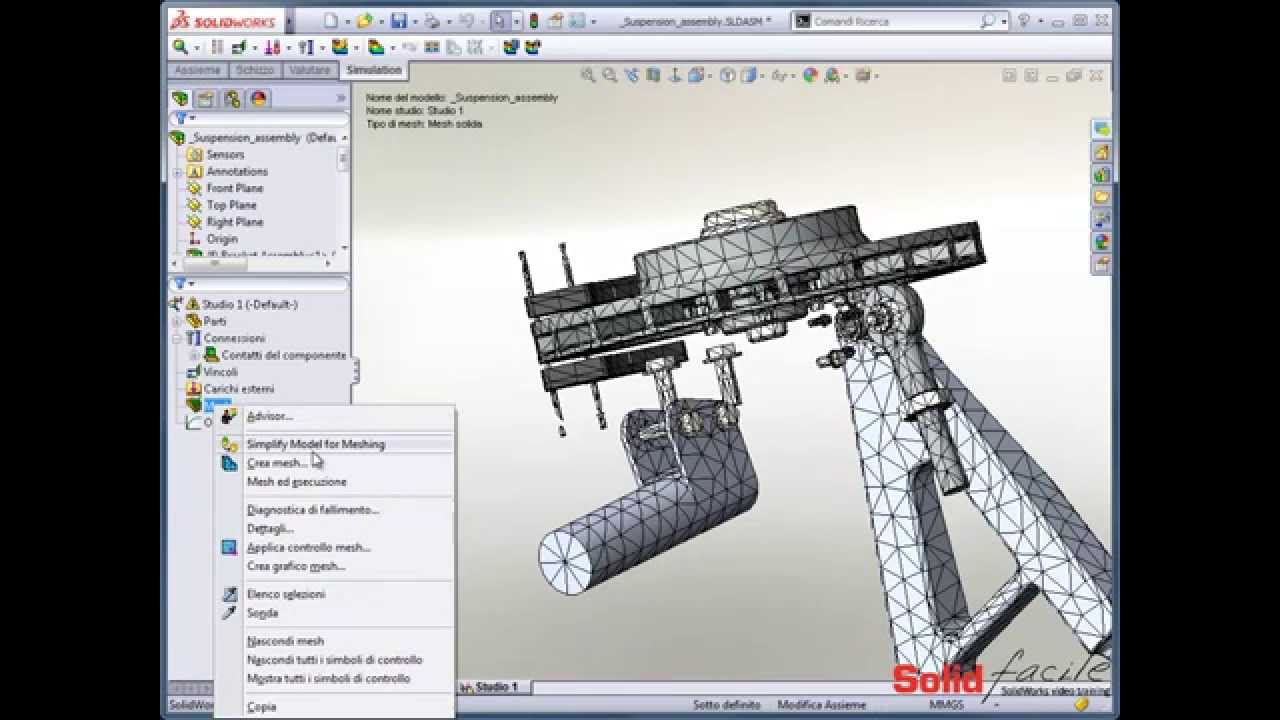Open Appearances tab in the task pane
Image resolution: width=1280 pixels, height=720 pixels.
1102,241
